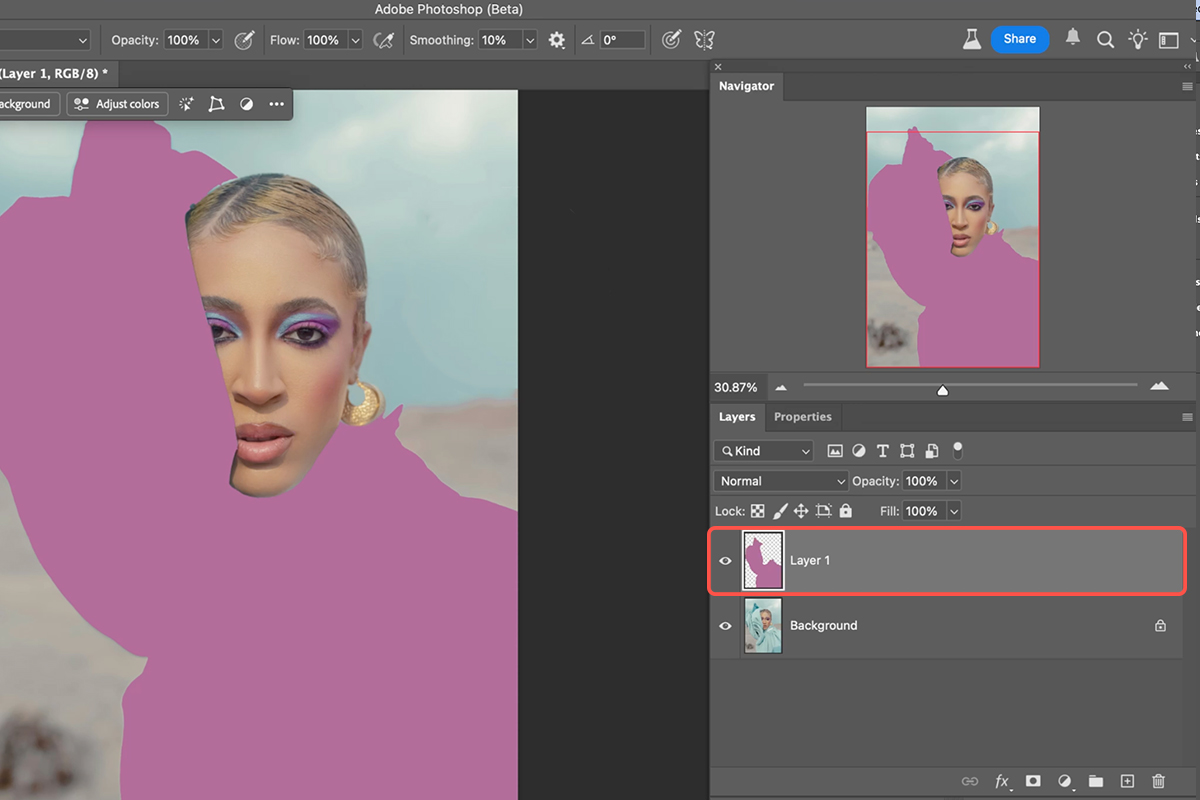Toggle visibility of the Background layer
Image resolution: width=1200 pixels, height=800 pixels.
pyautogui.click(x=726, y=626)
